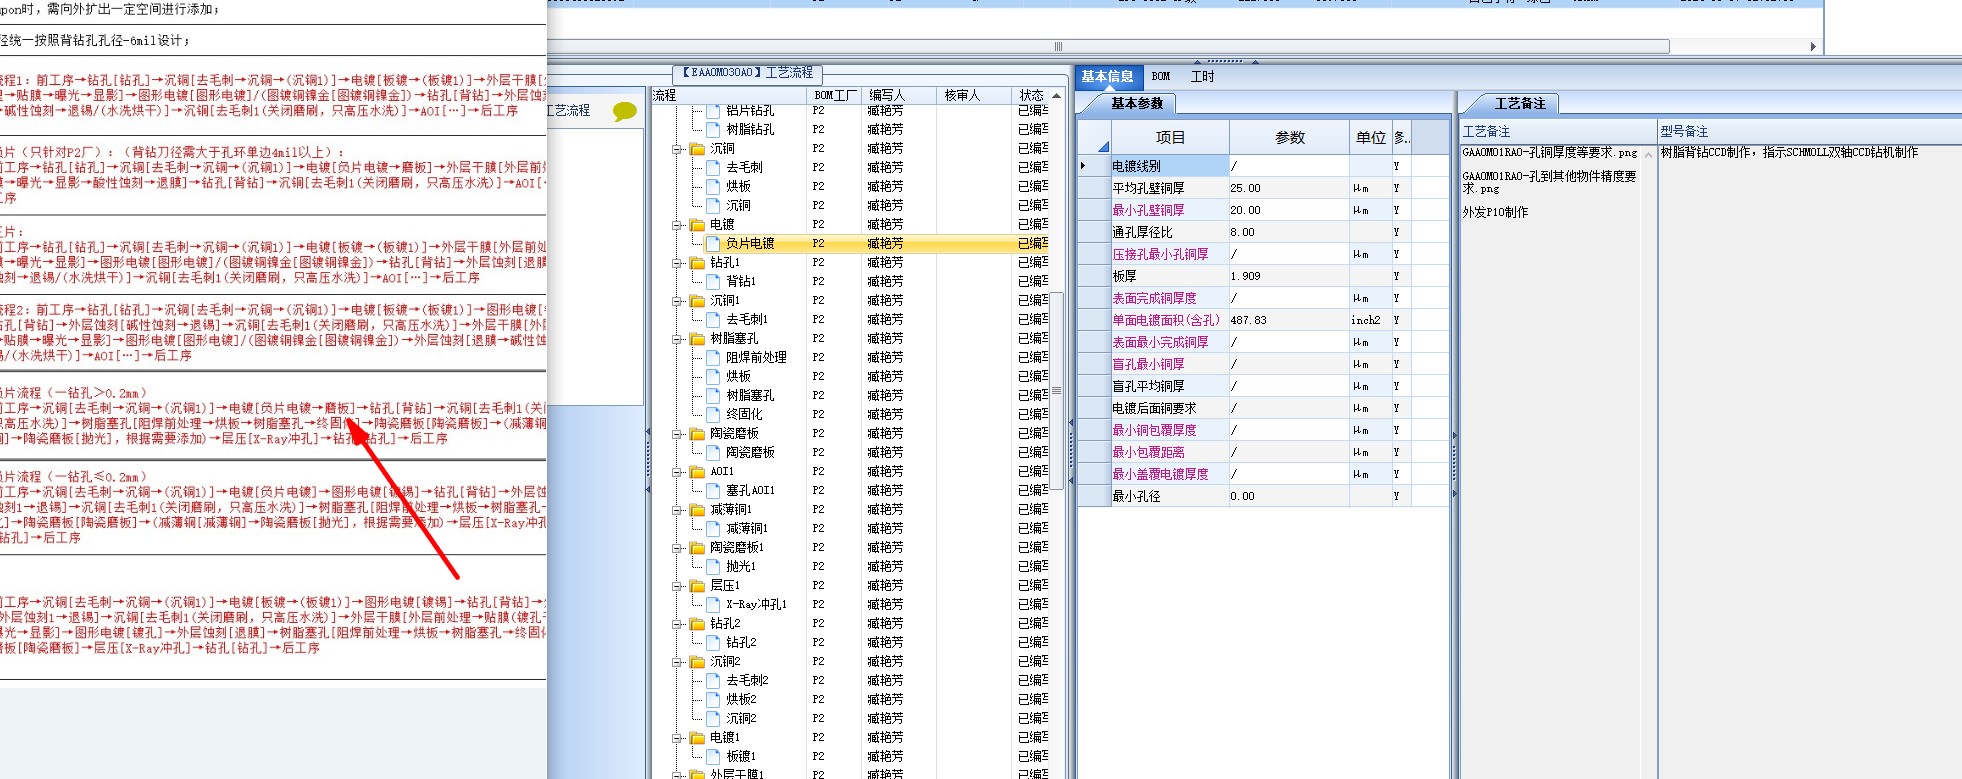Click the folder icon beside 层压1
The image size is (1962, 779).
coord(697,585)
